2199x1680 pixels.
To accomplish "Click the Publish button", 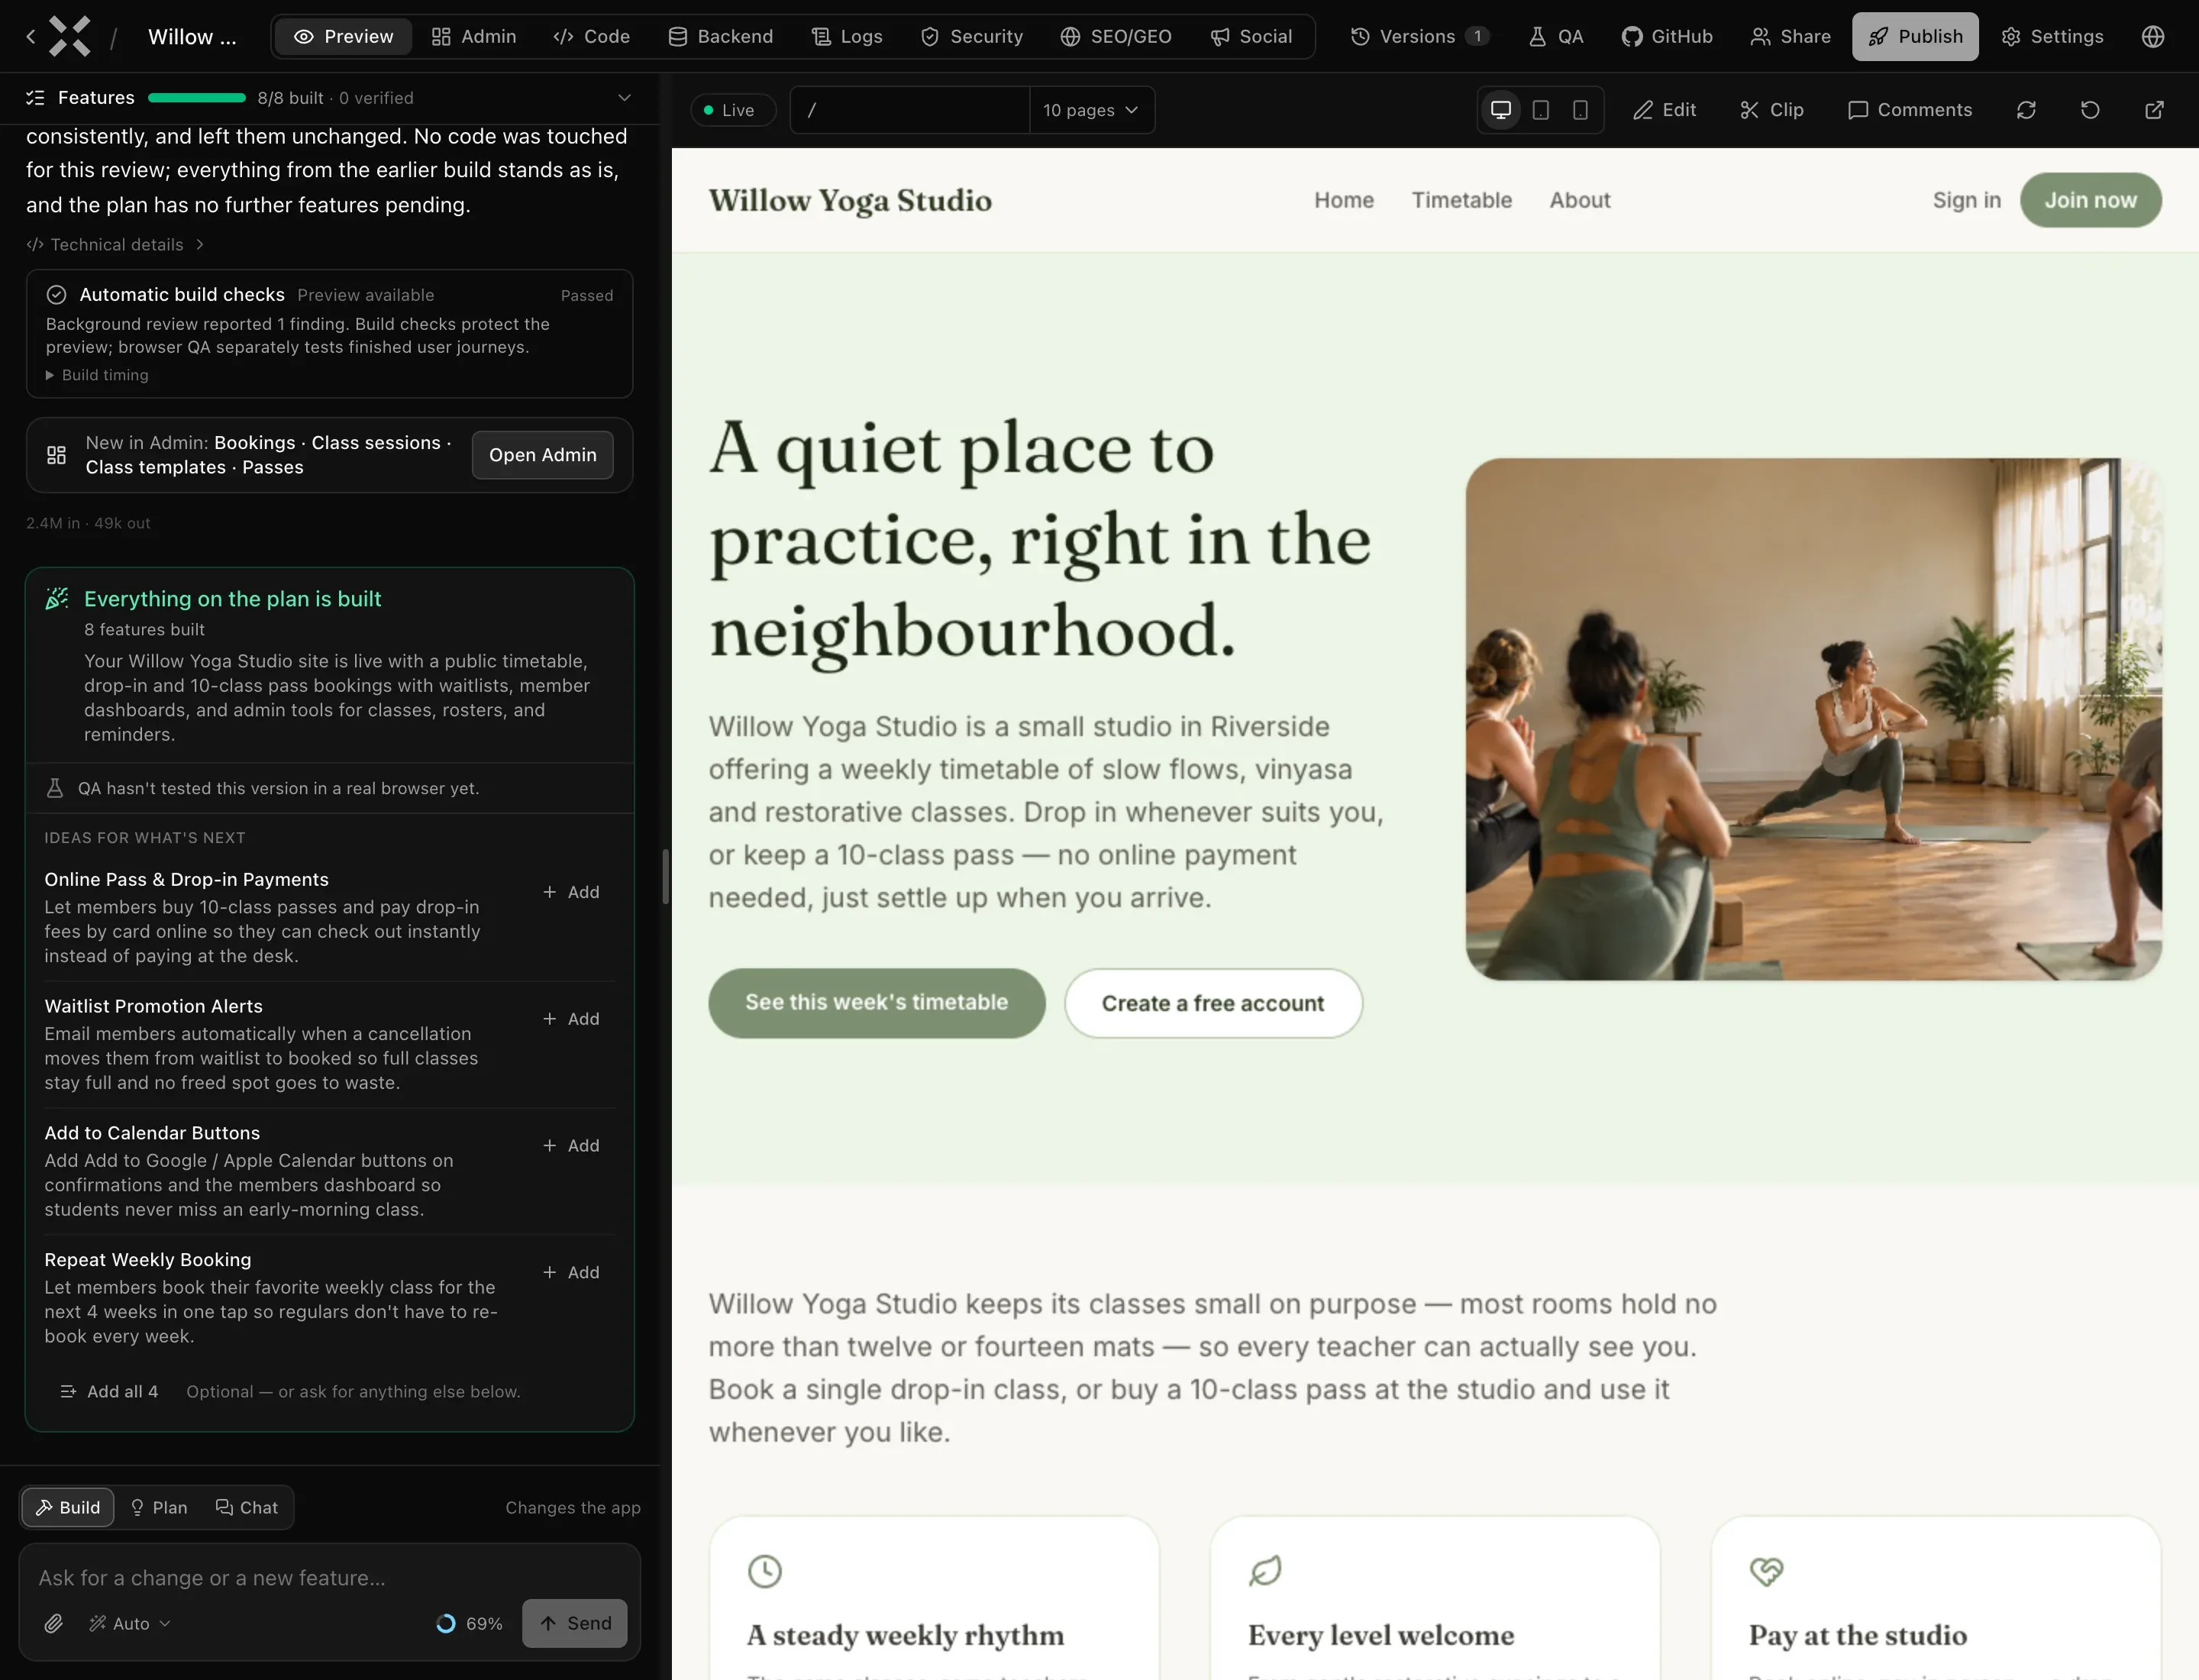I will click(1914, 37).
